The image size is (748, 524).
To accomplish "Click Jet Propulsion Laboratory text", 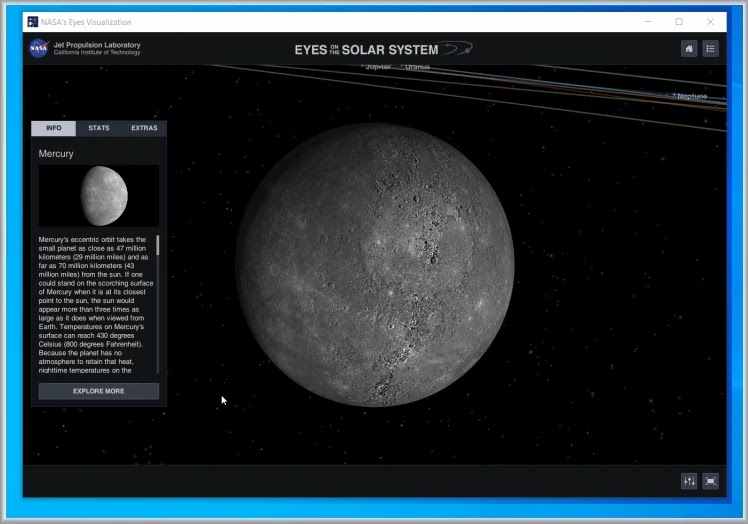I will pyautogui.click(x=97, y=45).
